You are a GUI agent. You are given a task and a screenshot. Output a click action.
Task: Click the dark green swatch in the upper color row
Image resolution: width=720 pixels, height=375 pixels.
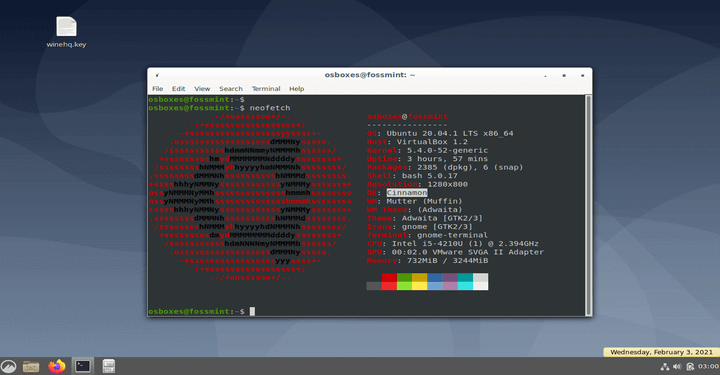(x=404, y=277)
